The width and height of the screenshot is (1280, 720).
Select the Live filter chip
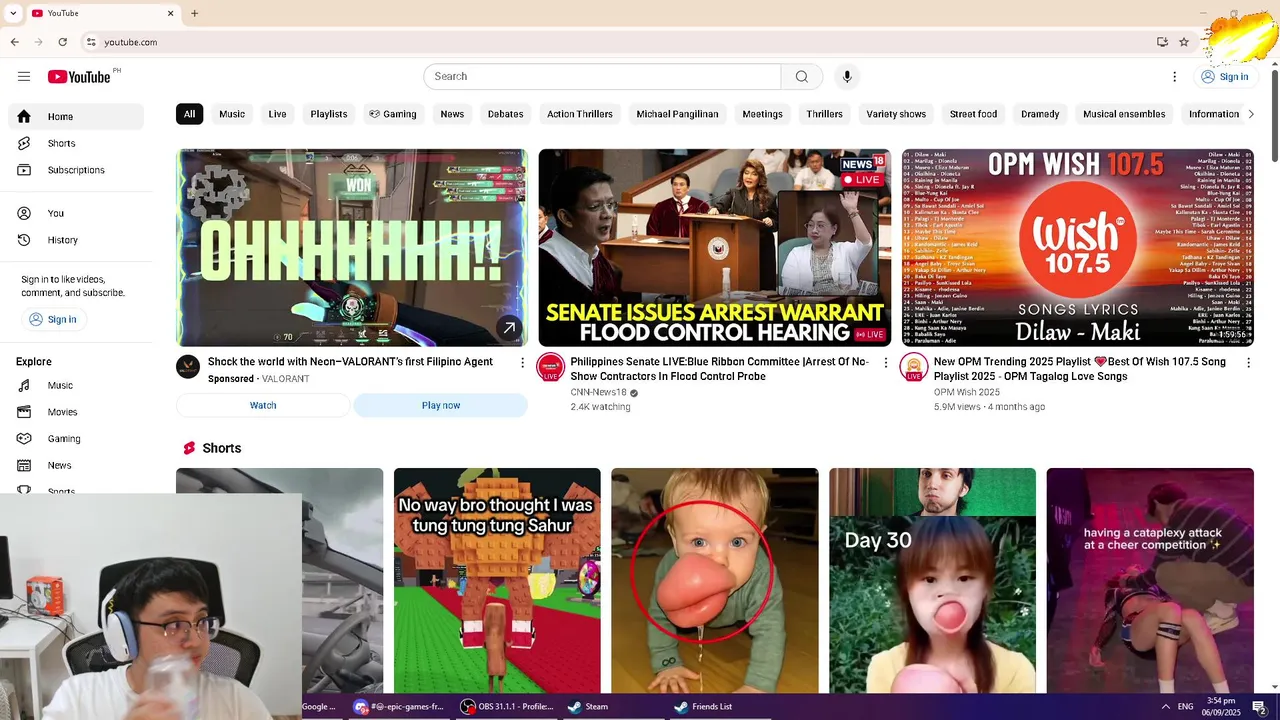coord(277,114)
